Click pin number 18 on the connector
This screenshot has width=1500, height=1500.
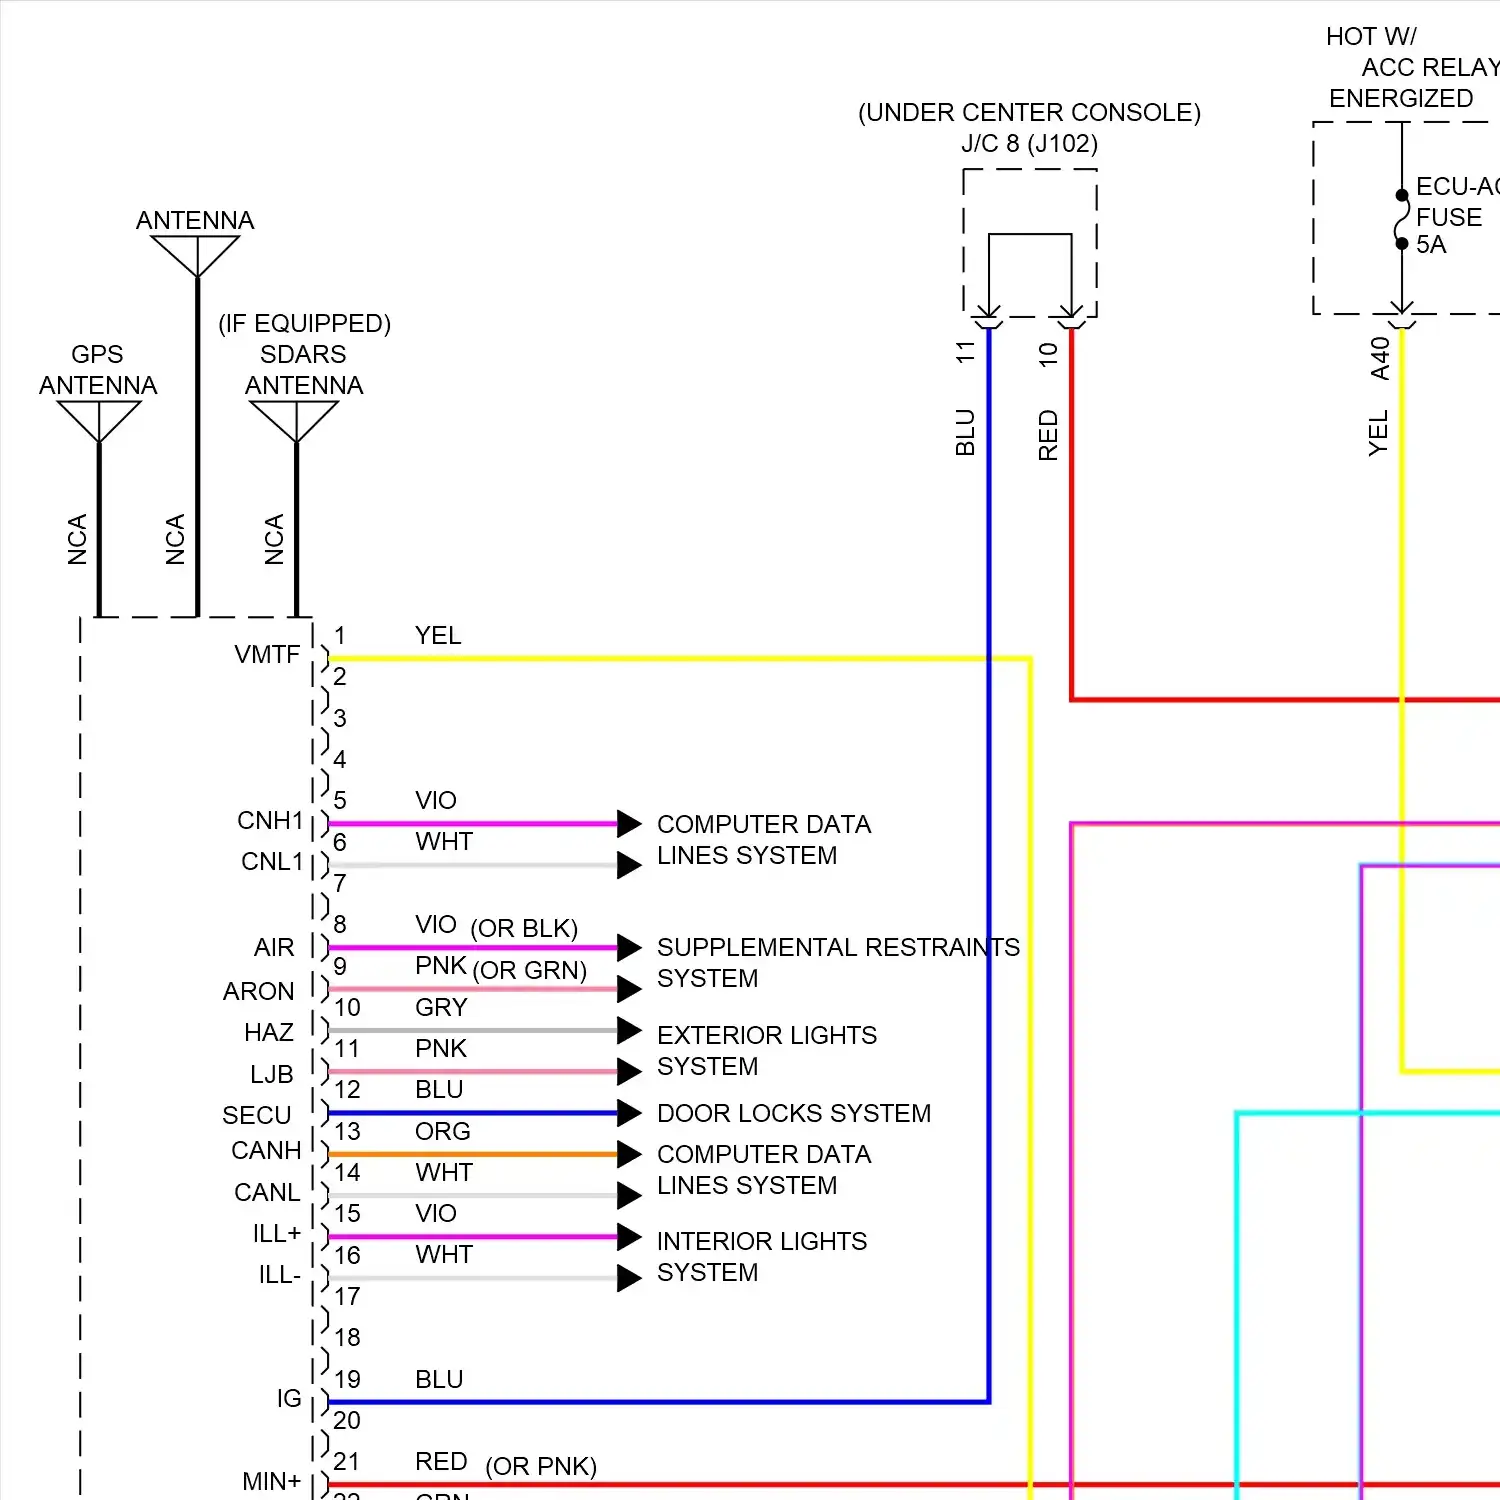347,1337
